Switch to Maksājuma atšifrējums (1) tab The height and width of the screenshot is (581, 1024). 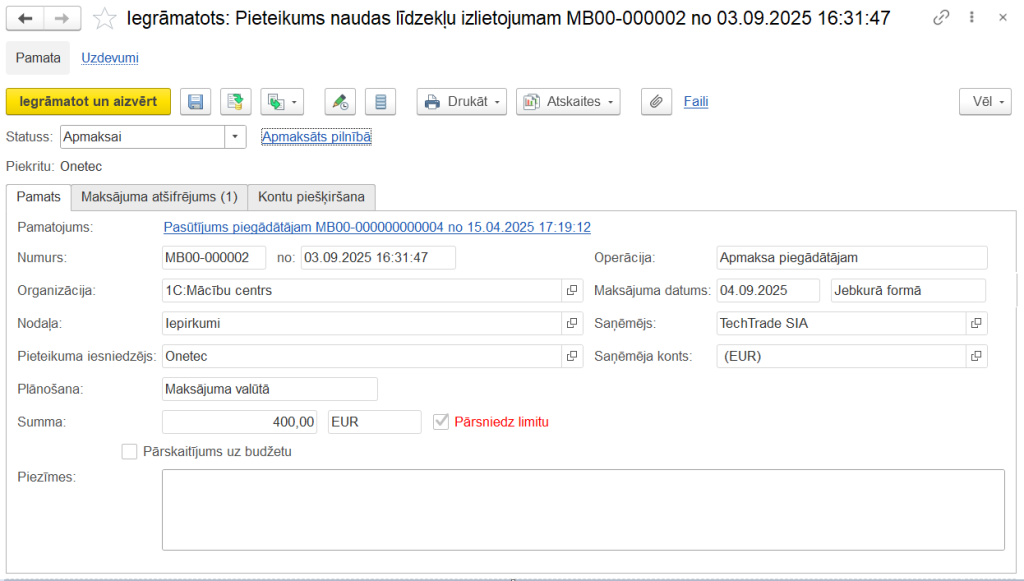(x=159, y=196)
